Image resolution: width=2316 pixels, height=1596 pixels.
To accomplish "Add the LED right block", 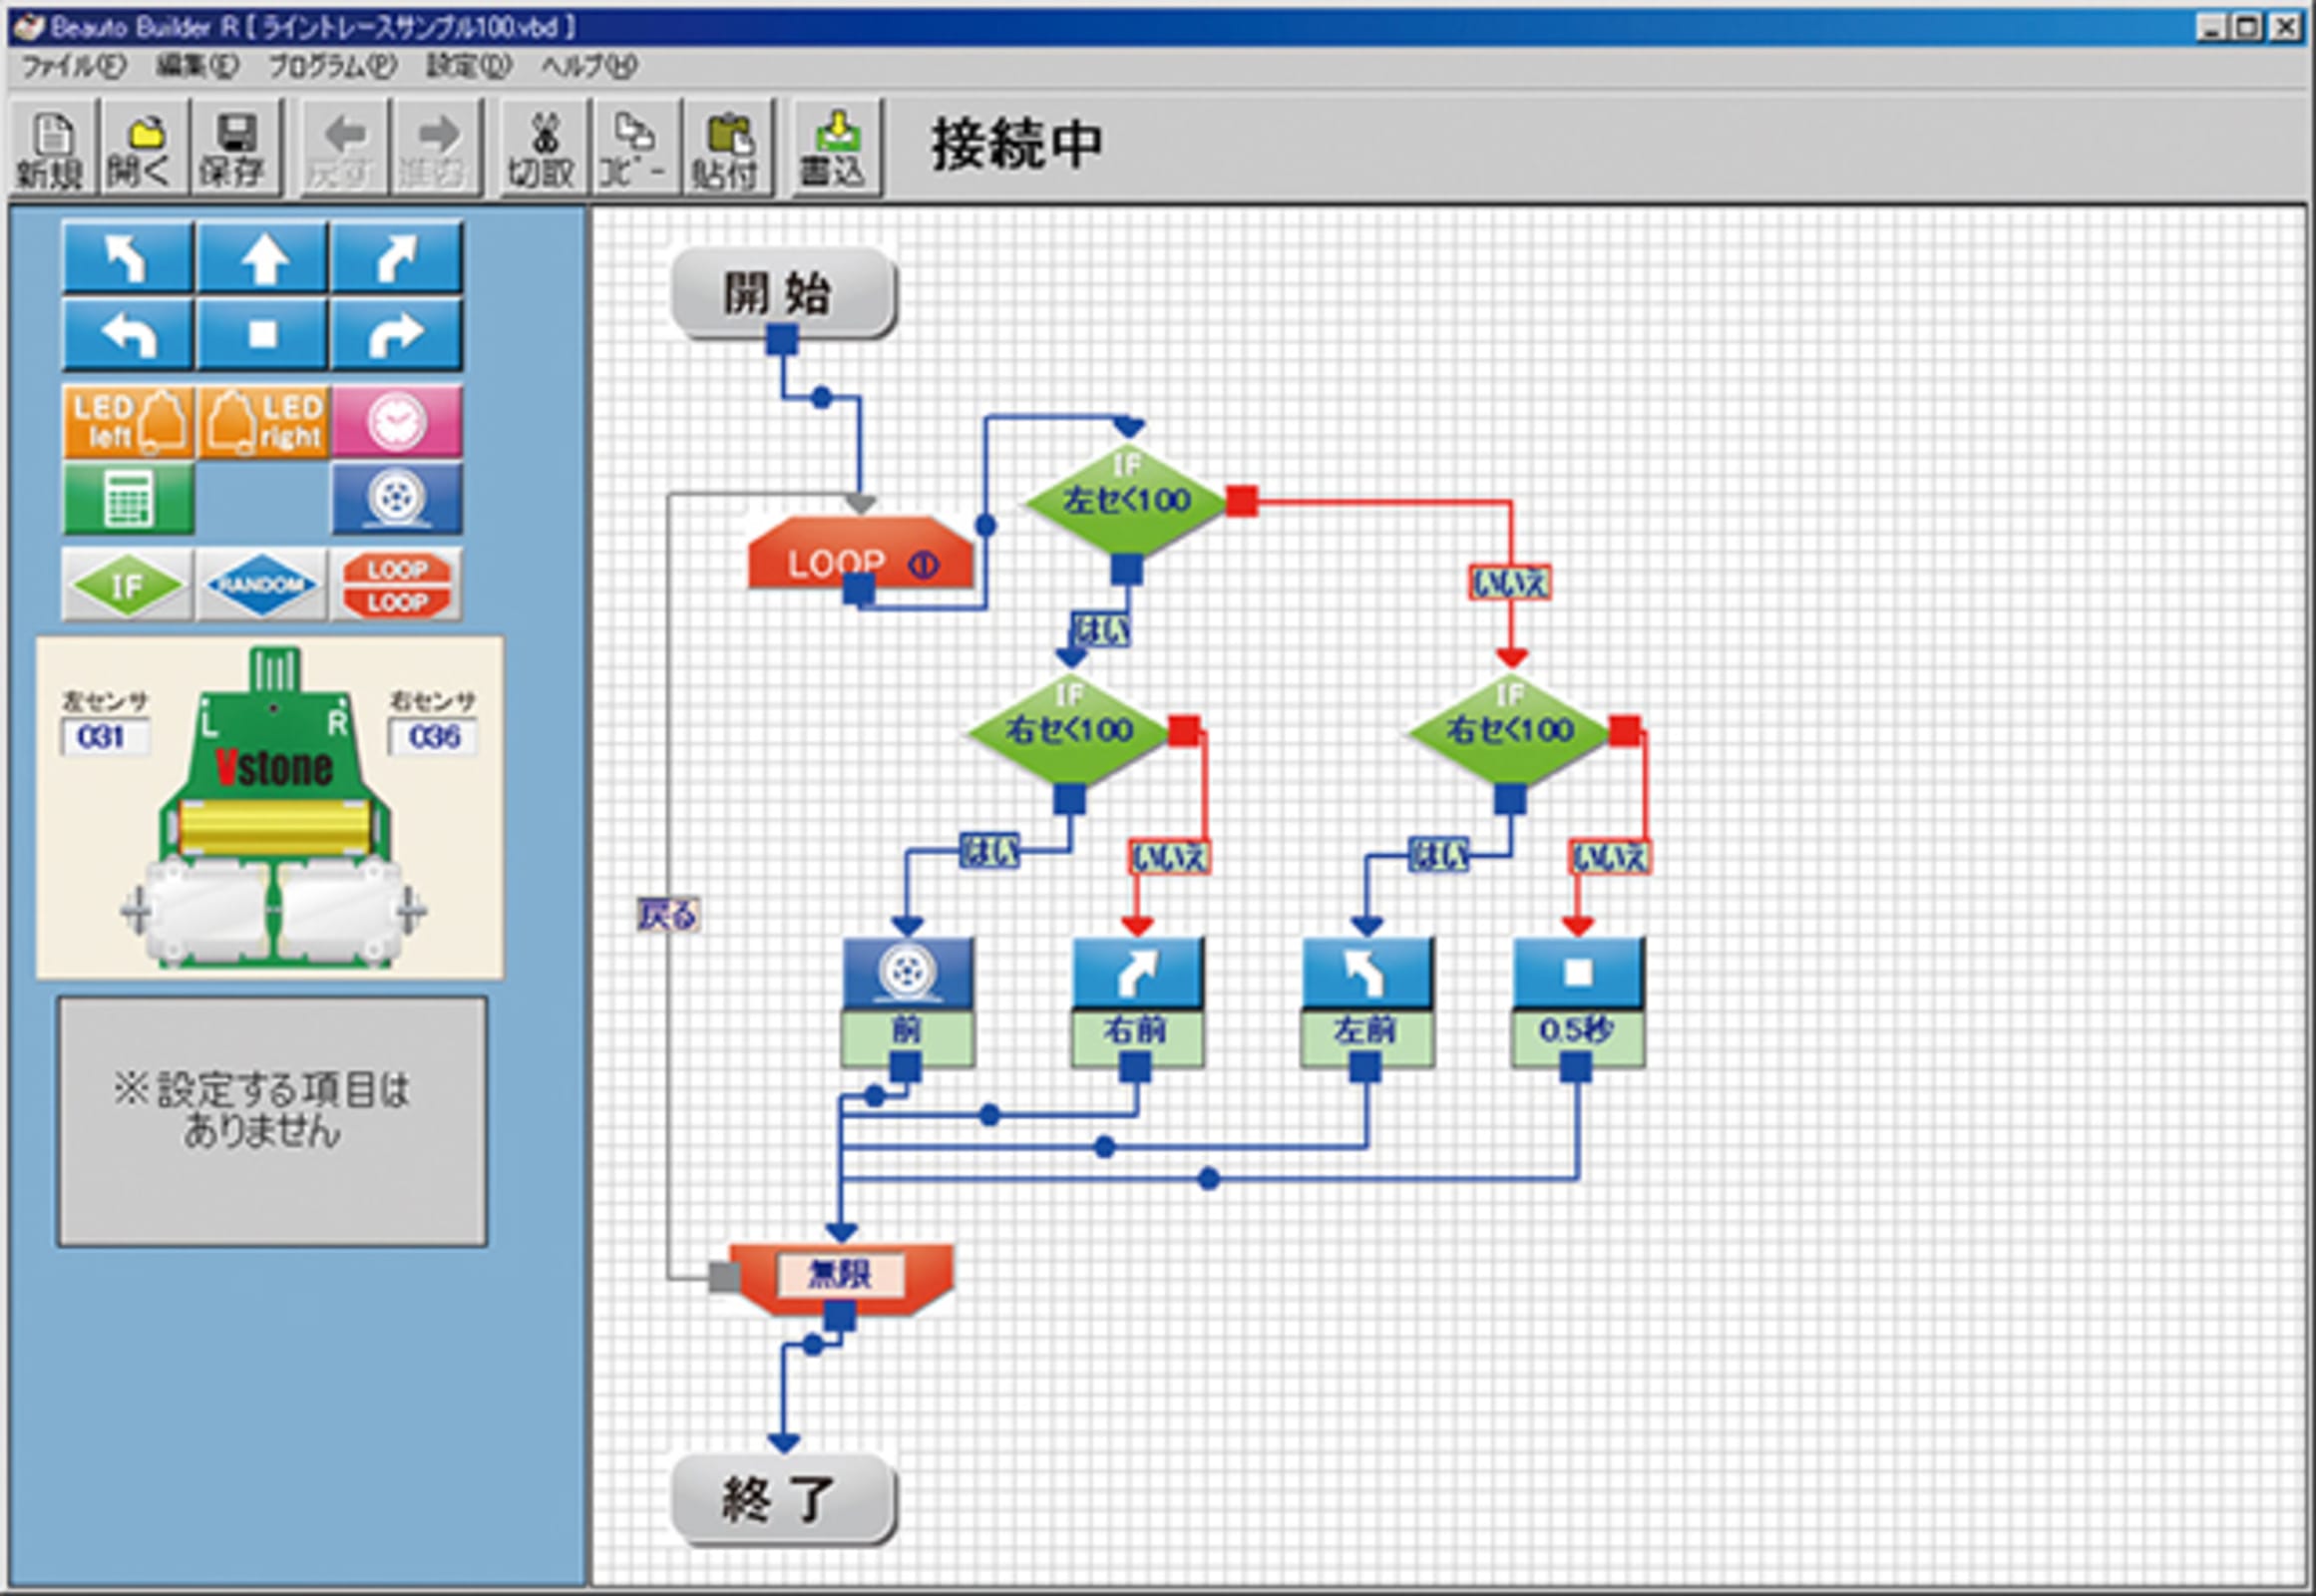I will [263, 422].
